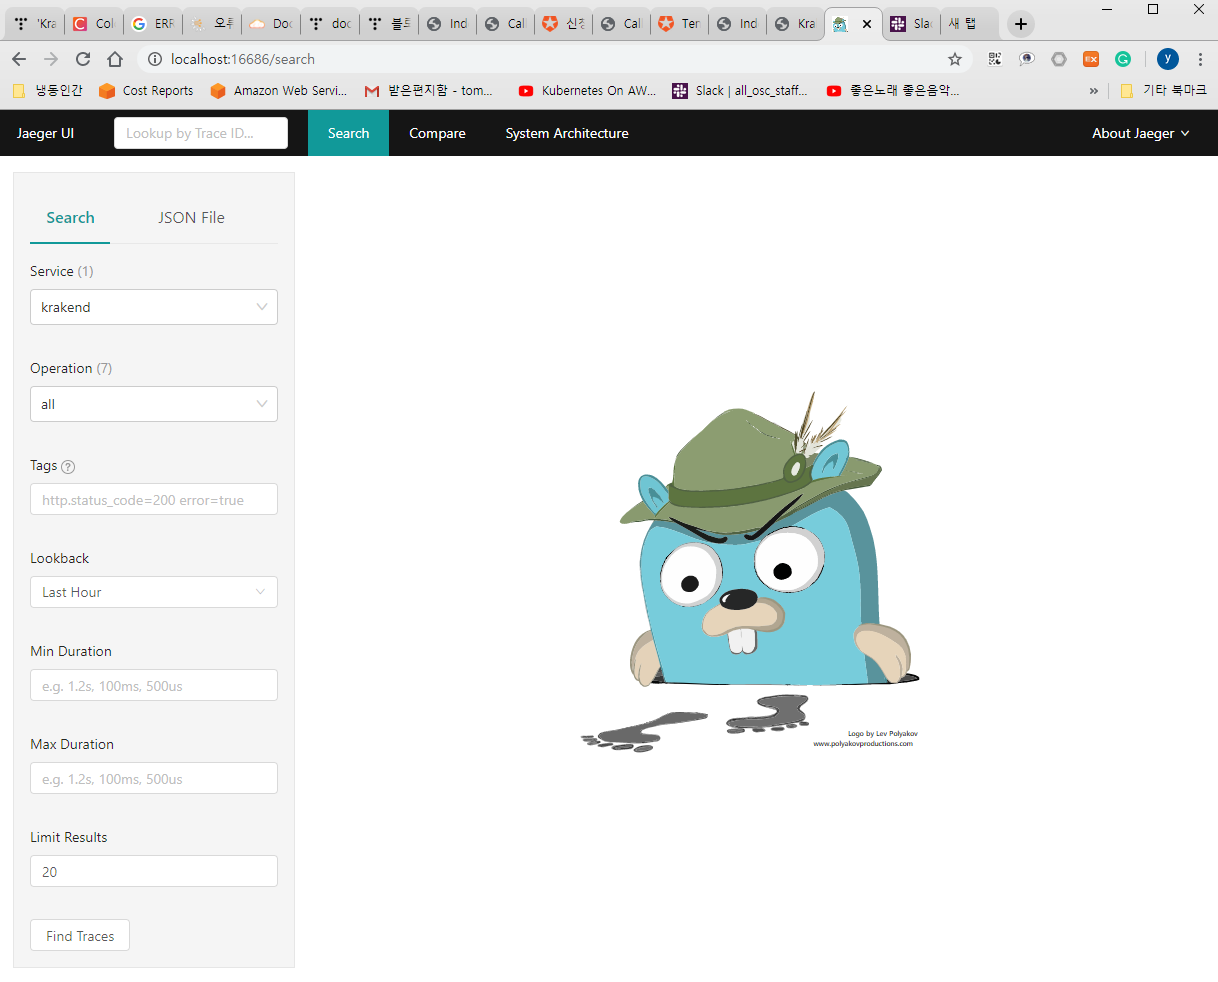Open the 냉동인간 bookmark folder
1218x982 pixels.
tap(48, 90)
